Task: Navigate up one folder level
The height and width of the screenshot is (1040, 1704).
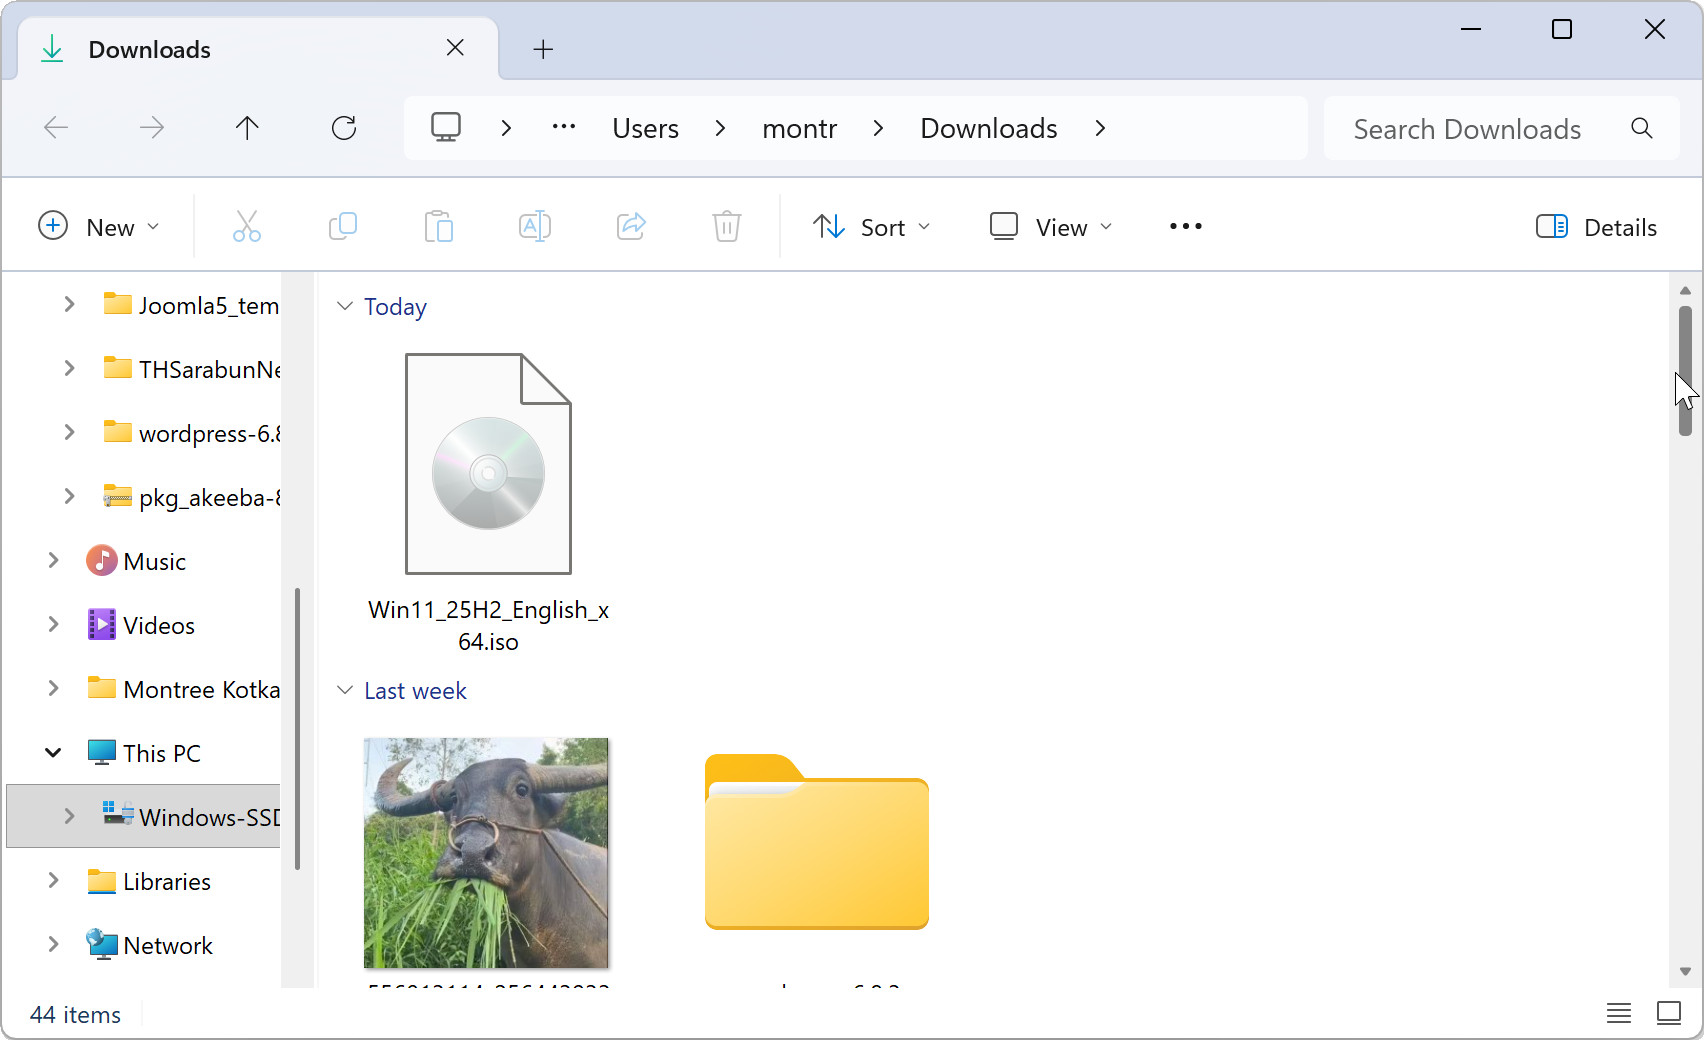Action: coord(247,127)
